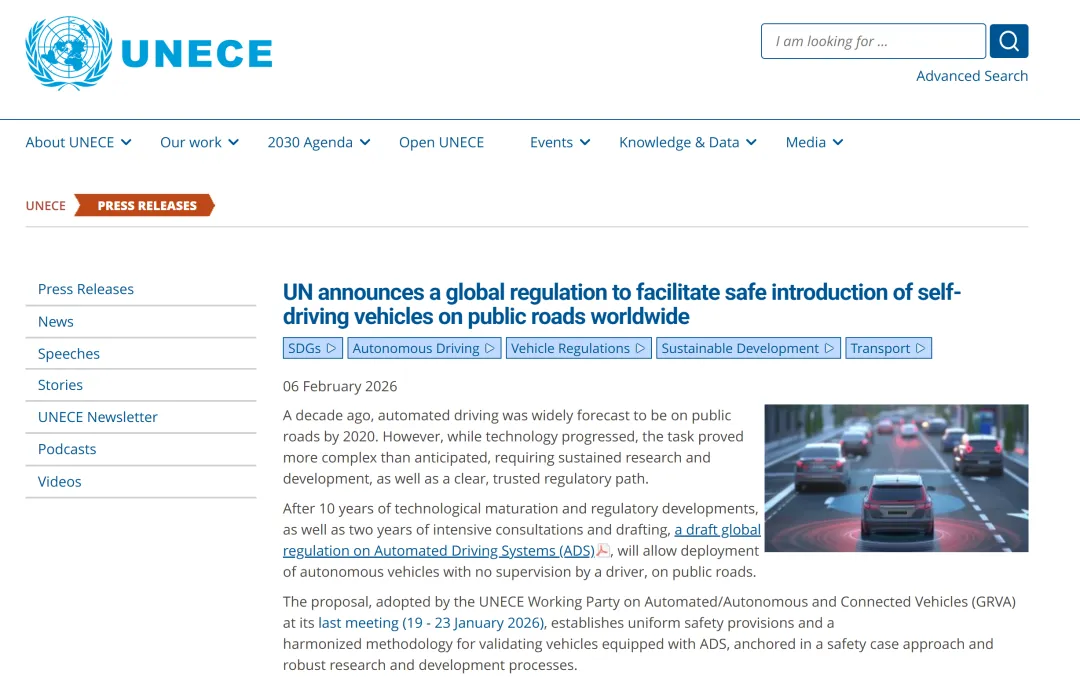
Task: Click the self-driving cars article image
Action: click(x=896, y=478)
